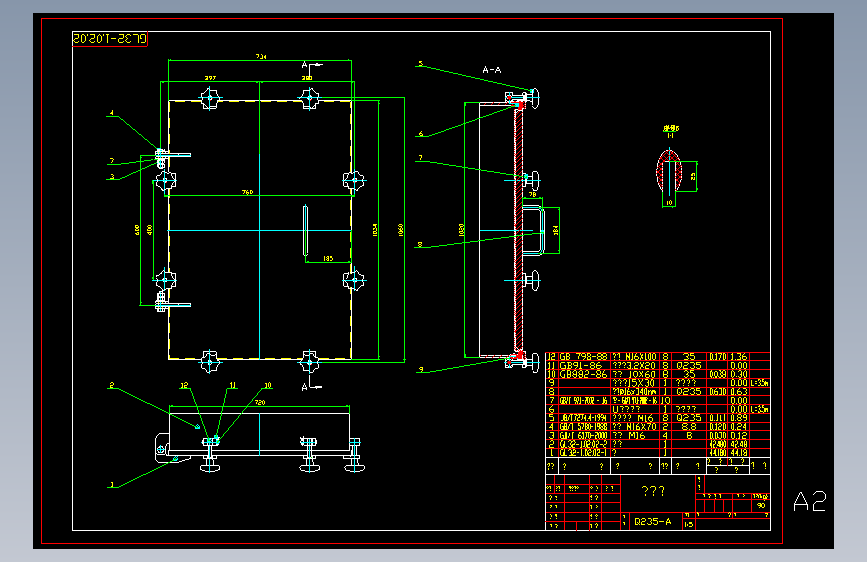The image size is (867, 562).
Task: Click the 42.48 total weight cell
Action: [x=739, y=444]
